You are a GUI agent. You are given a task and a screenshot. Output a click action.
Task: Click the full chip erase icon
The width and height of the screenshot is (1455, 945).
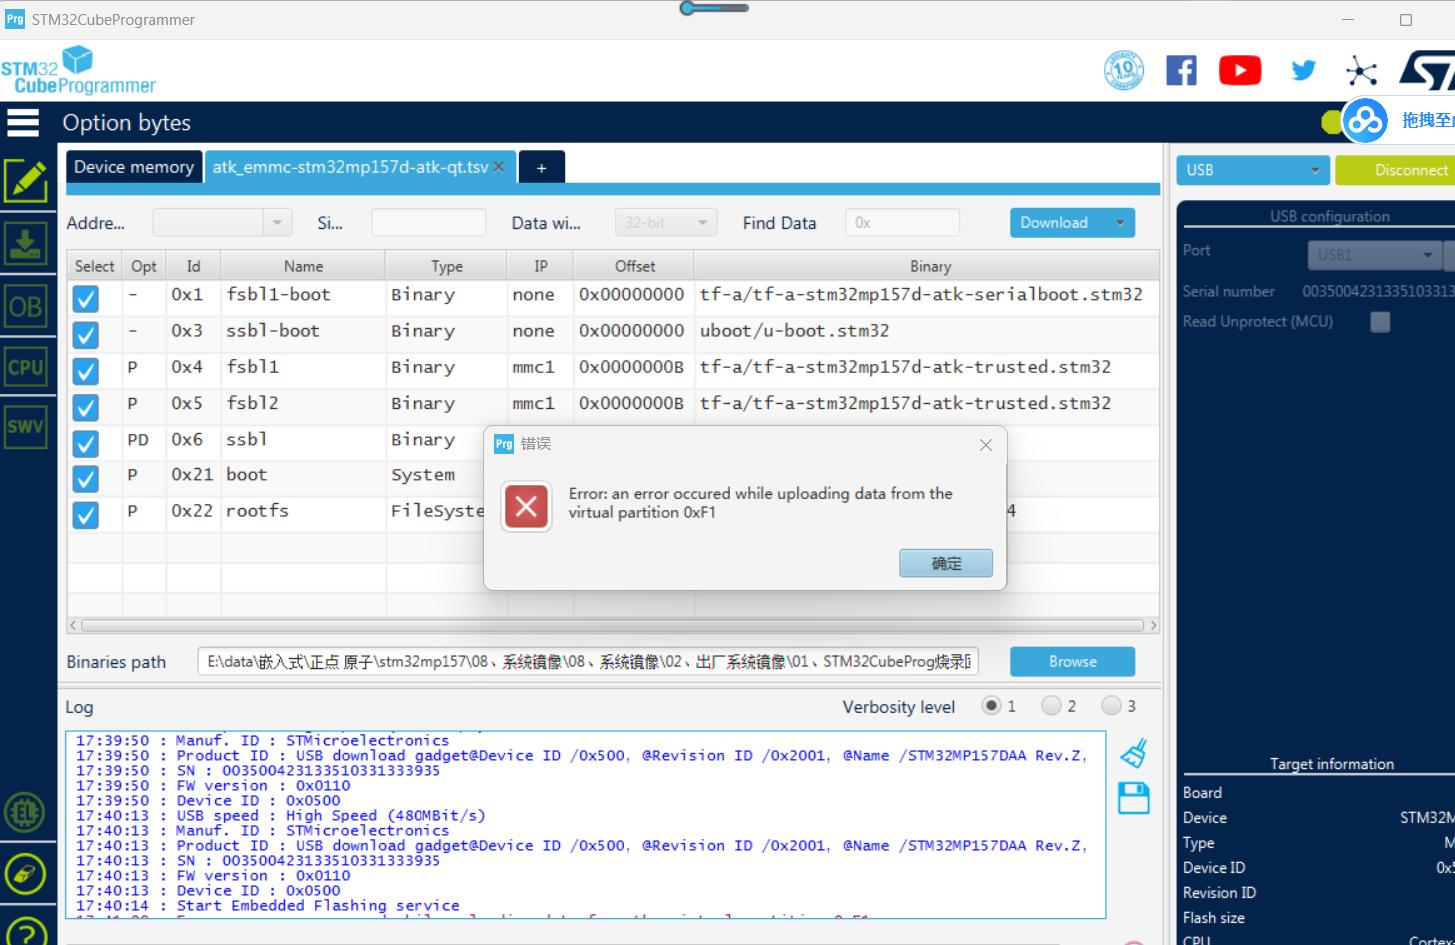(x=25, y=874)
